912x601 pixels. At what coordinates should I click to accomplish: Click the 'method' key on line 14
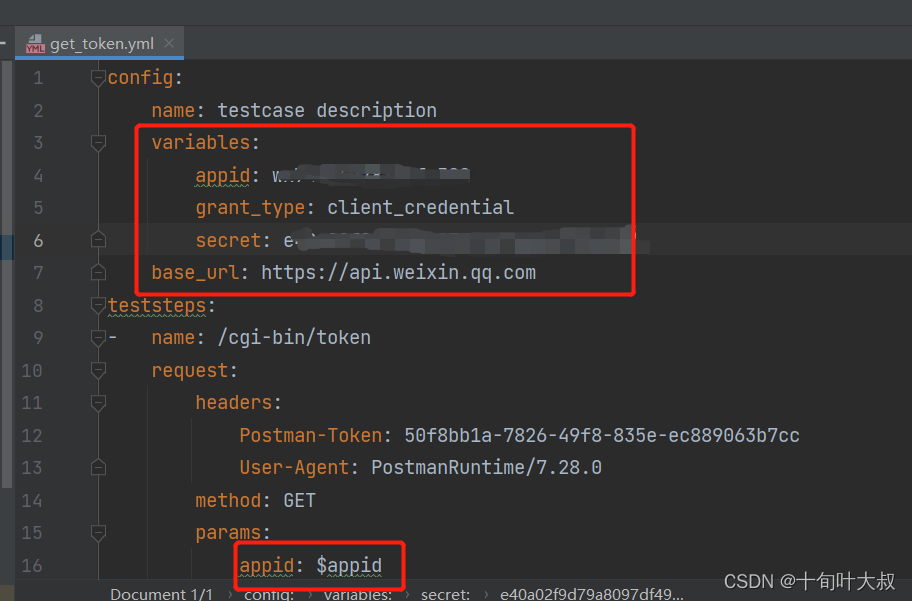[x=228, y=501]
